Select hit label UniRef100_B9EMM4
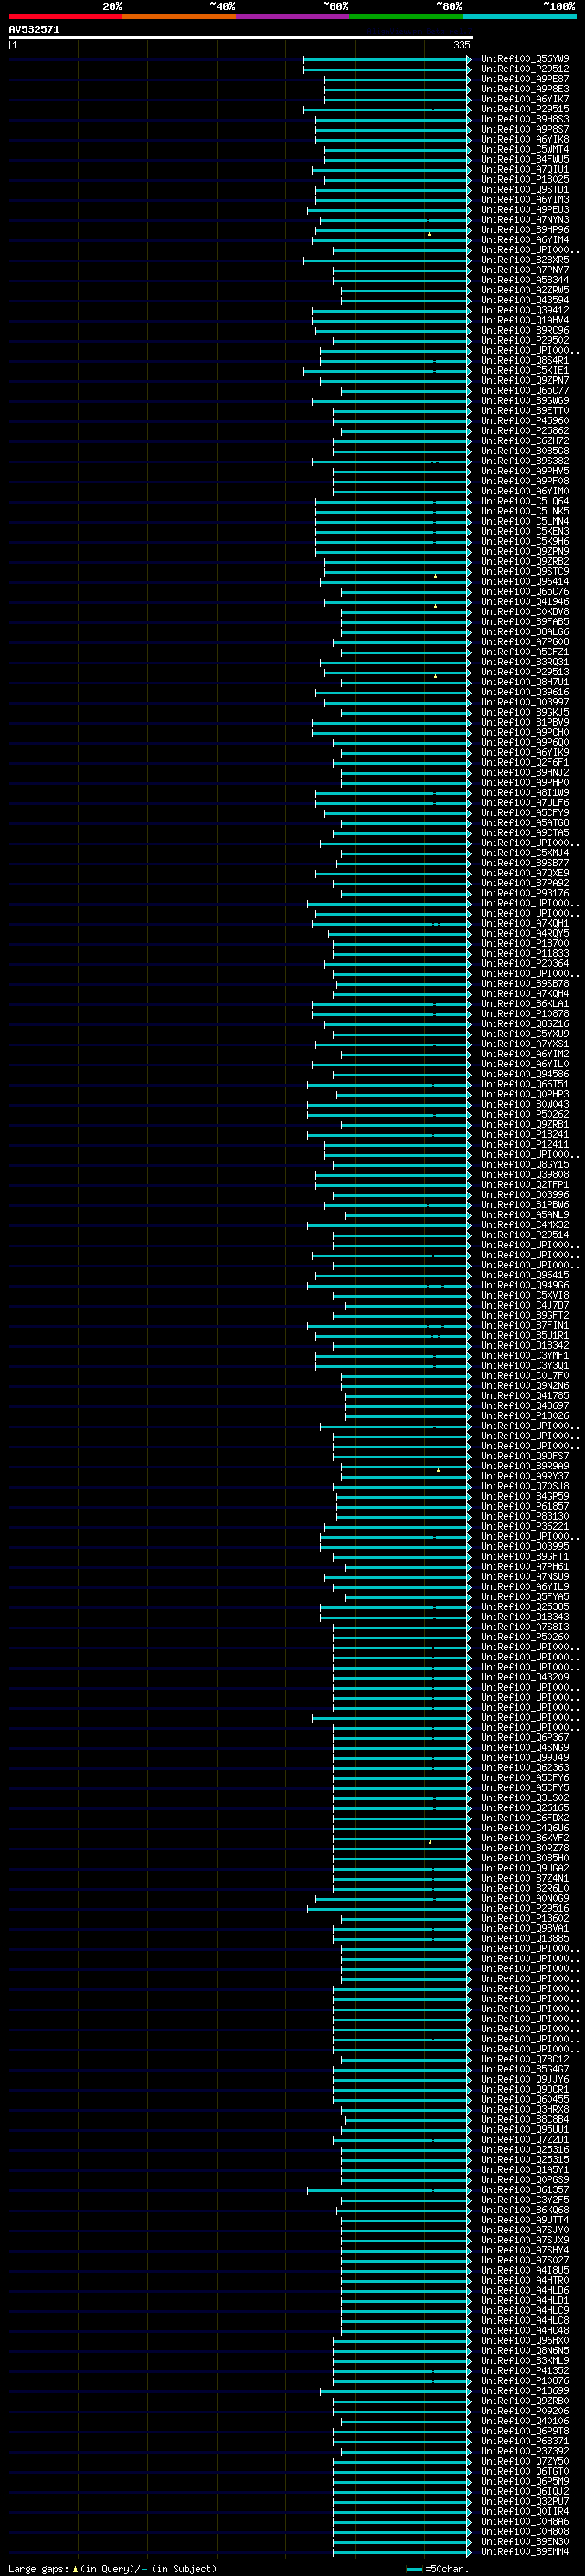The width and height of the screenshot is (585, 2576). (525, 2551)
